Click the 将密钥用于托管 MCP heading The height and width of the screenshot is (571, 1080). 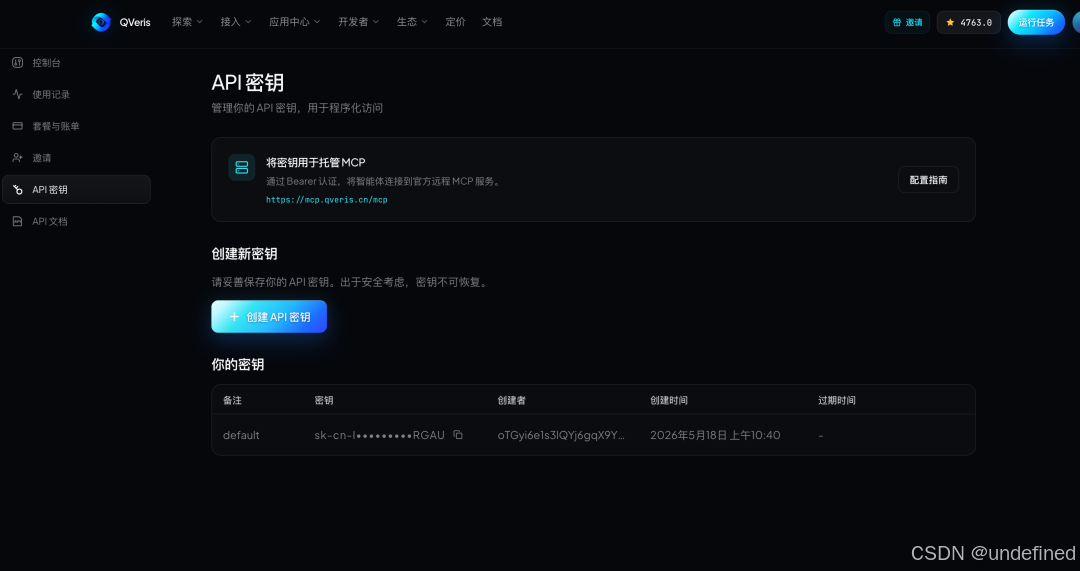(x=315, y=163)
